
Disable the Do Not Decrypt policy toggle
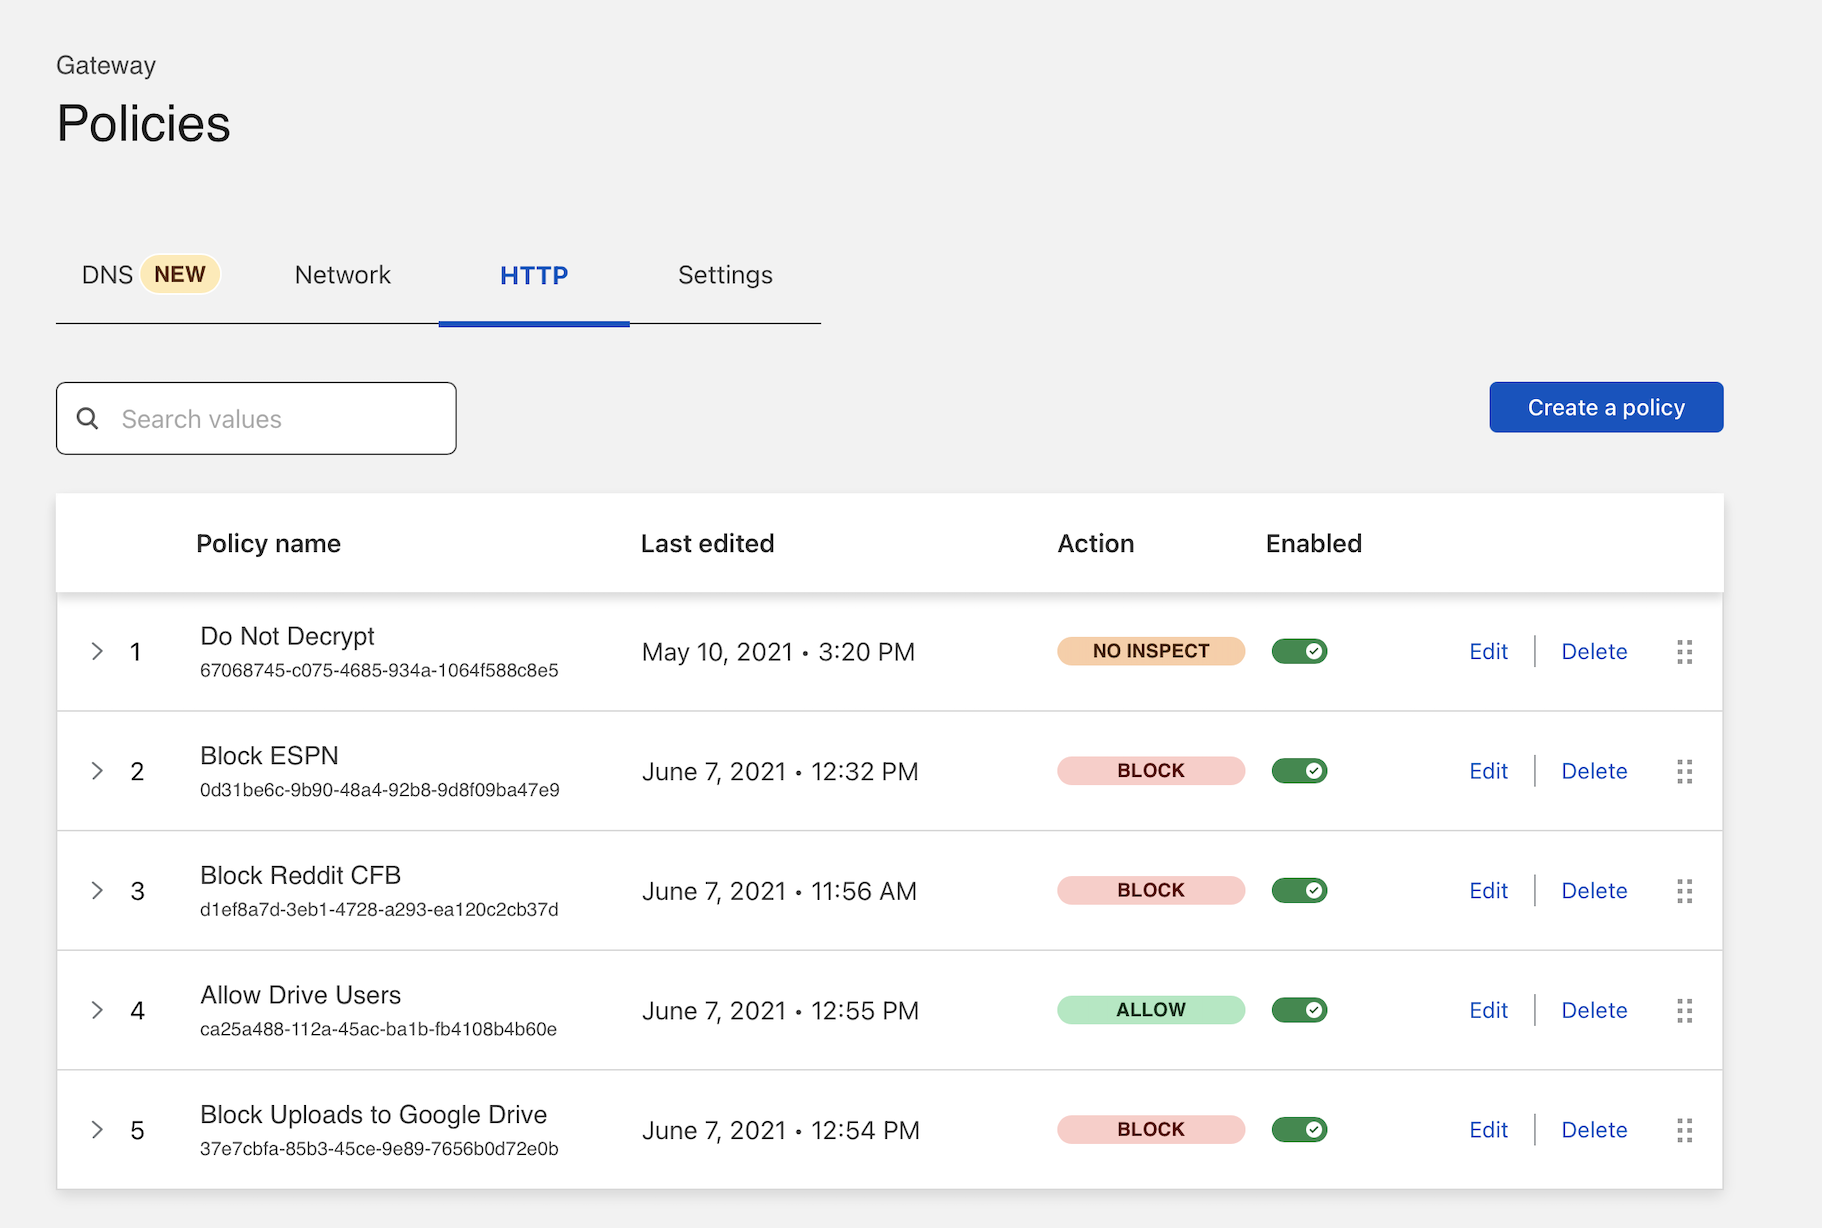click(x=1299, y=651)
